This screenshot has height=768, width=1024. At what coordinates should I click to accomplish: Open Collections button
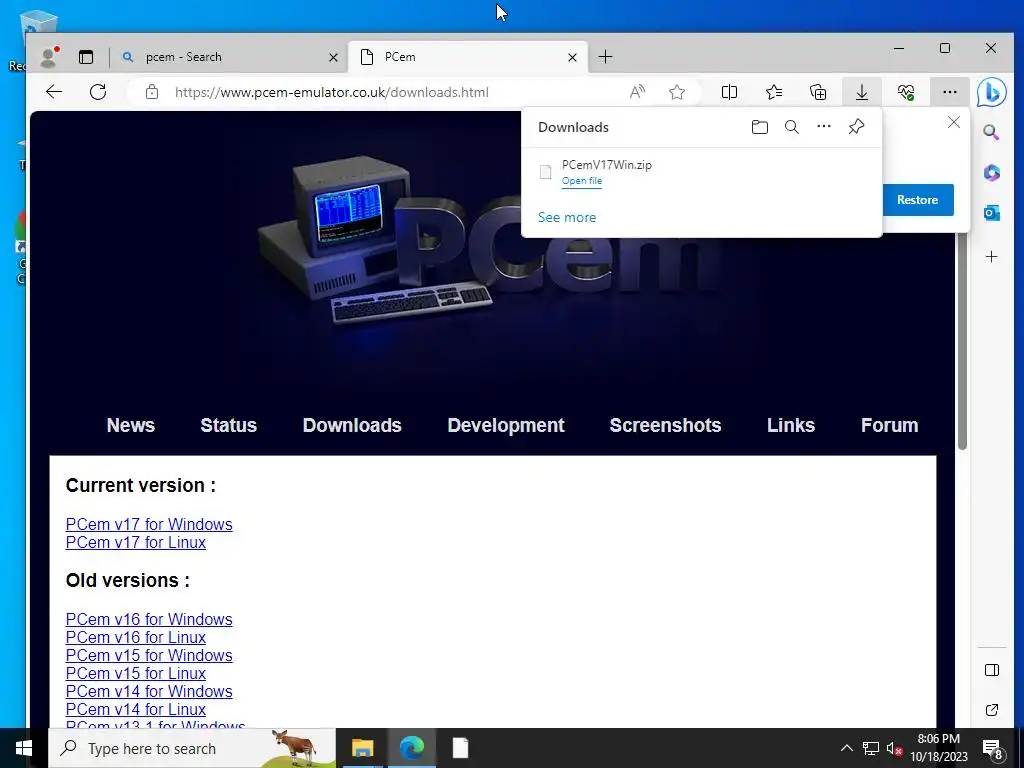818,92
